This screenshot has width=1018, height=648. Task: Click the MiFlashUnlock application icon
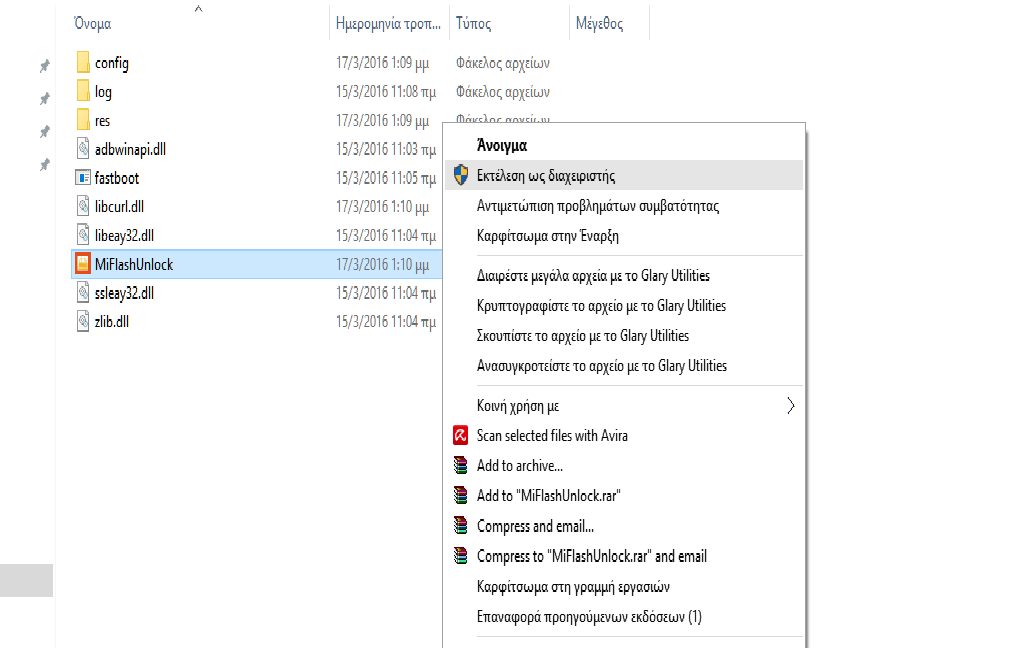(x=84, y=264)
